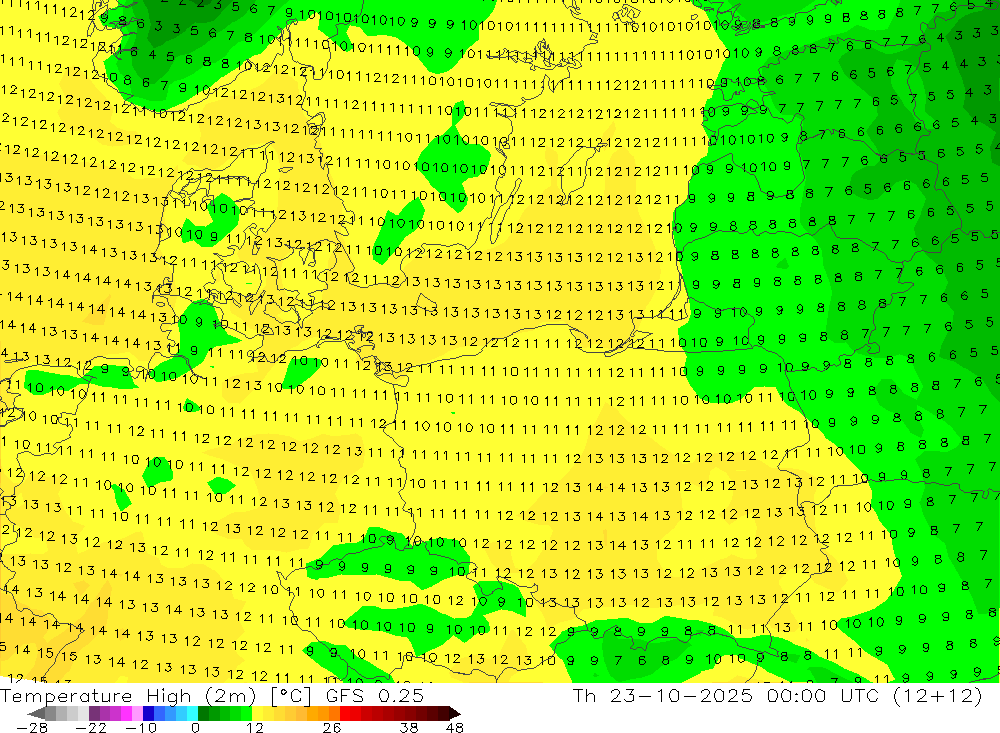Click the dark purple swatch above '-22'
The height and width of the screenshot is (733, 1000).
(94, 713)
